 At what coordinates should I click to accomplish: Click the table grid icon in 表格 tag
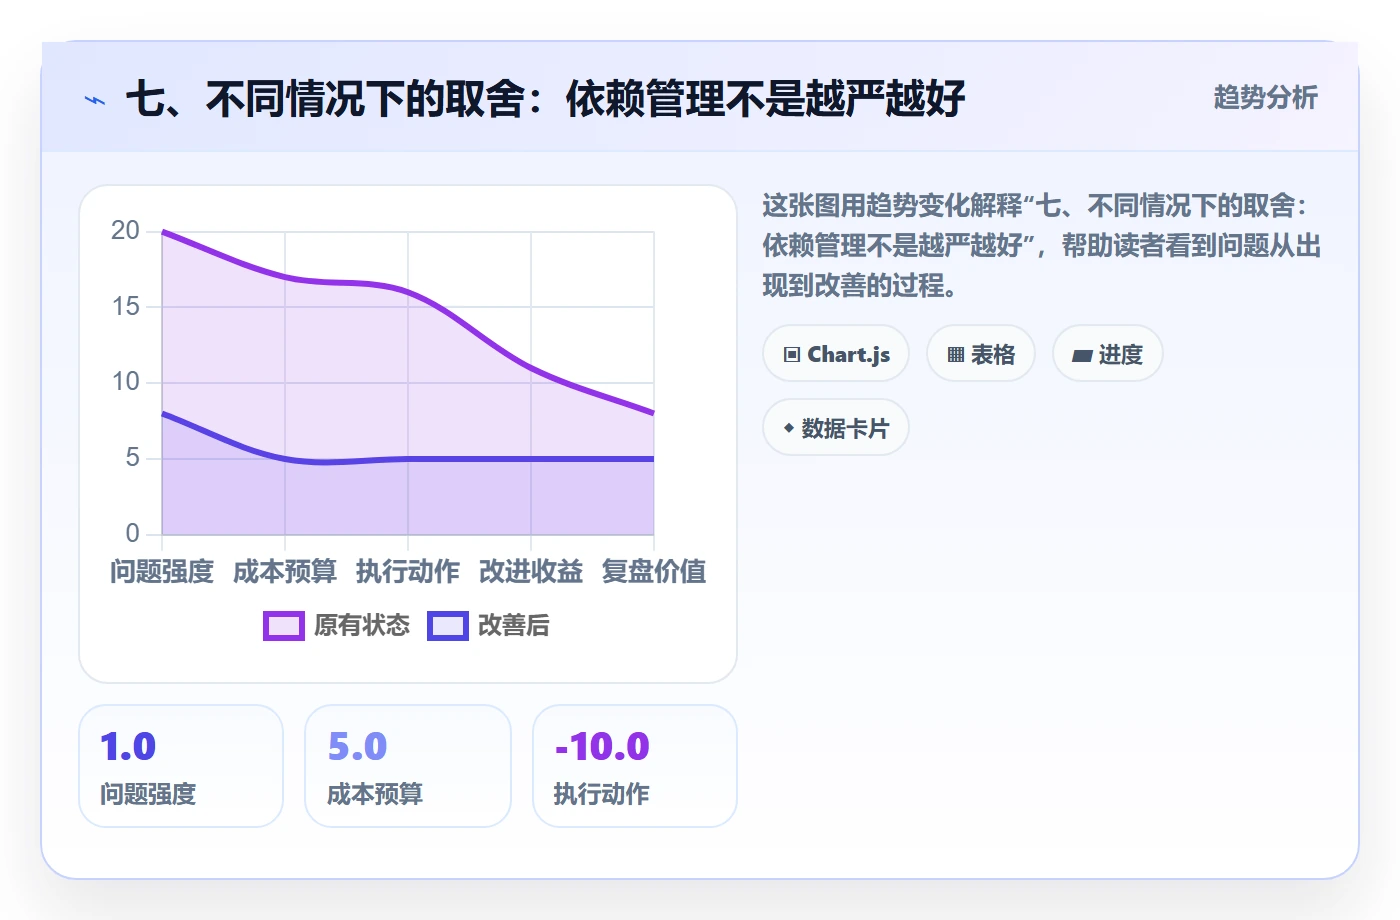tap(956, 355)
